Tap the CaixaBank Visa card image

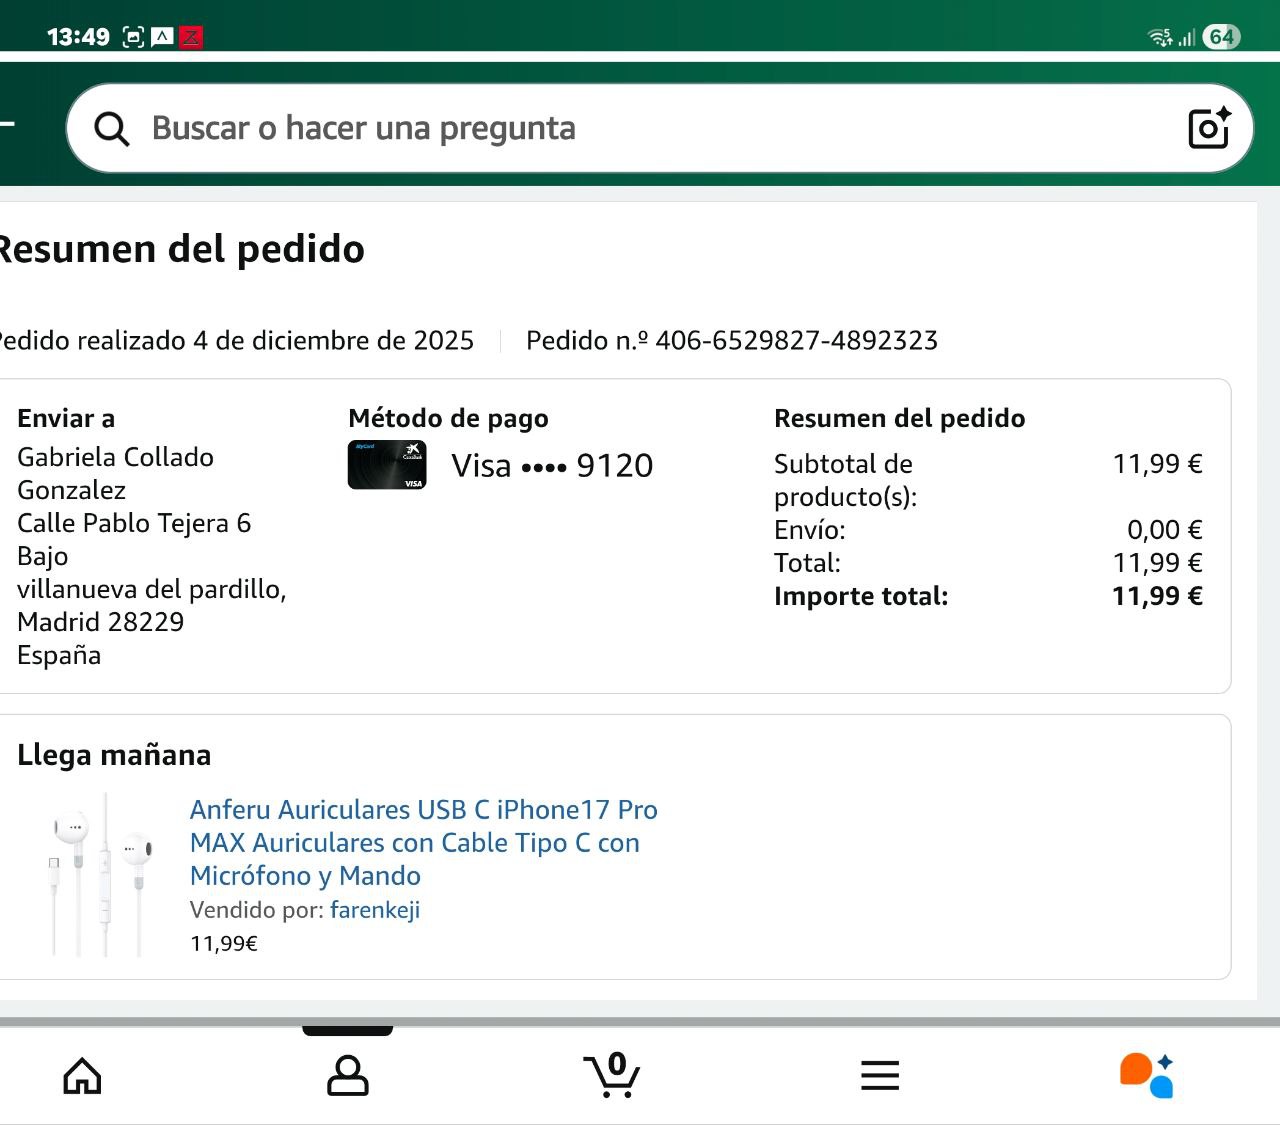387,465
